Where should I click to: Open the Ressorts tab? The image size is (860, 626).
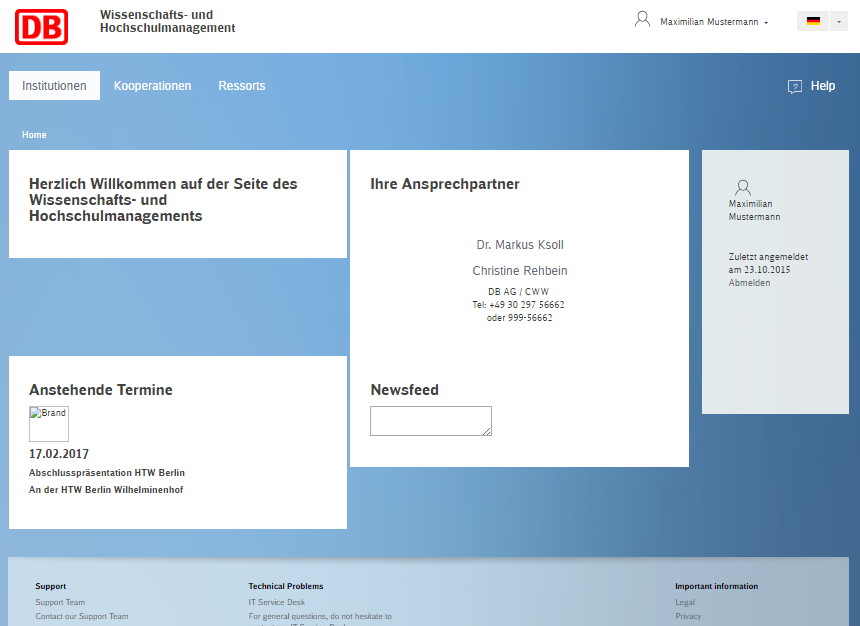tap(242, 86)
